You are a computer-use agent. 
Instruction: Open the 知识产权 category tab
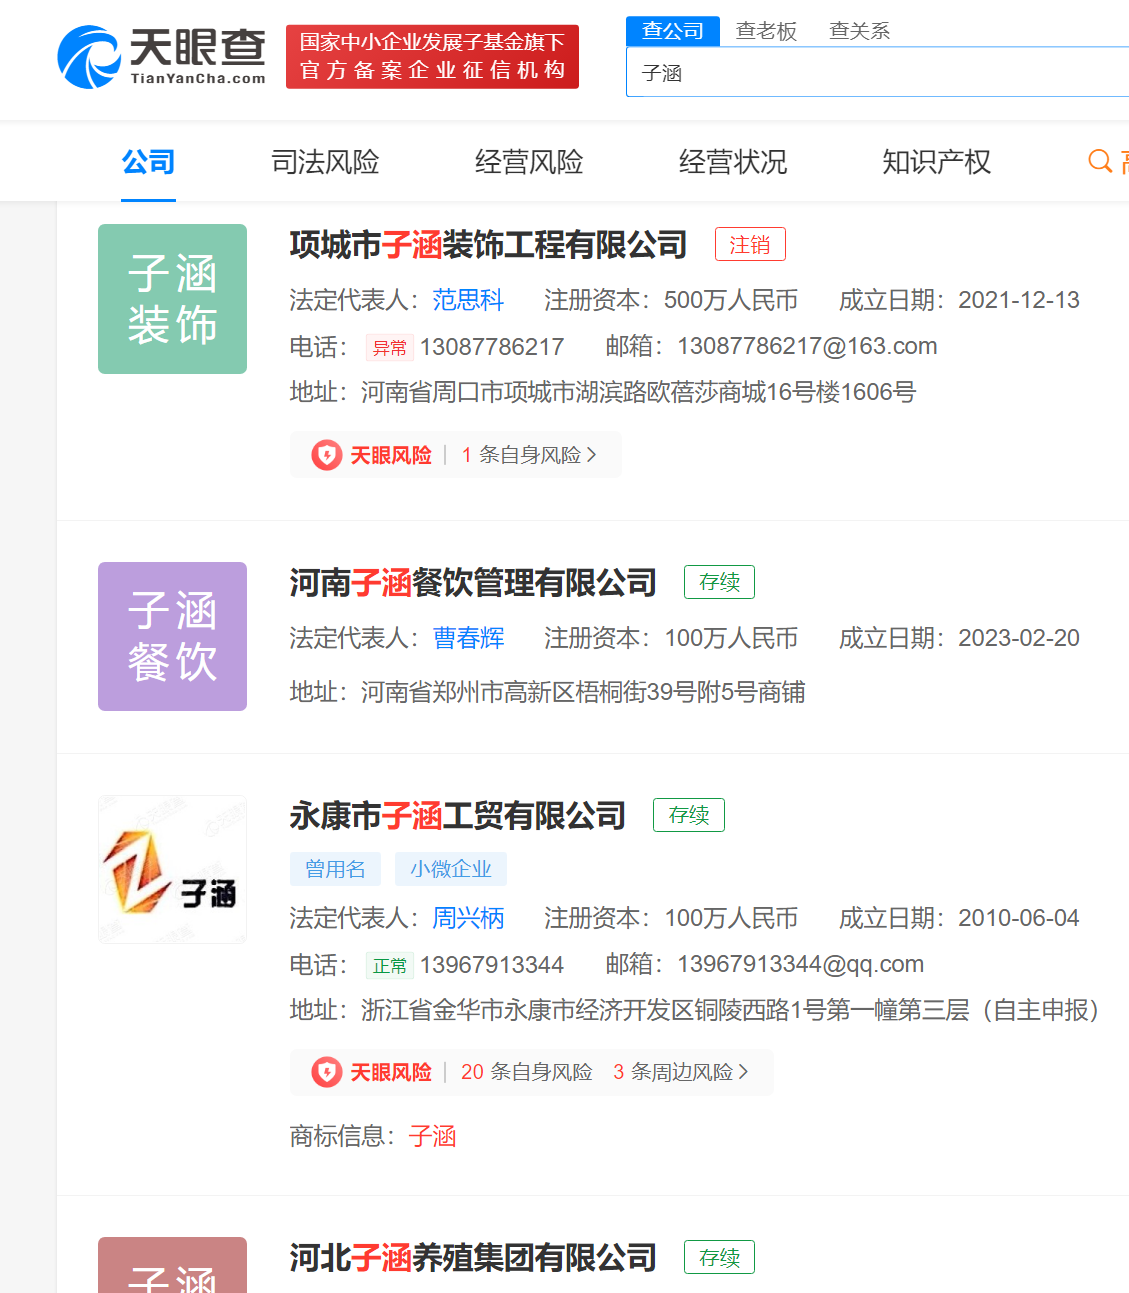pyautogui.click(x=936, y=162)
